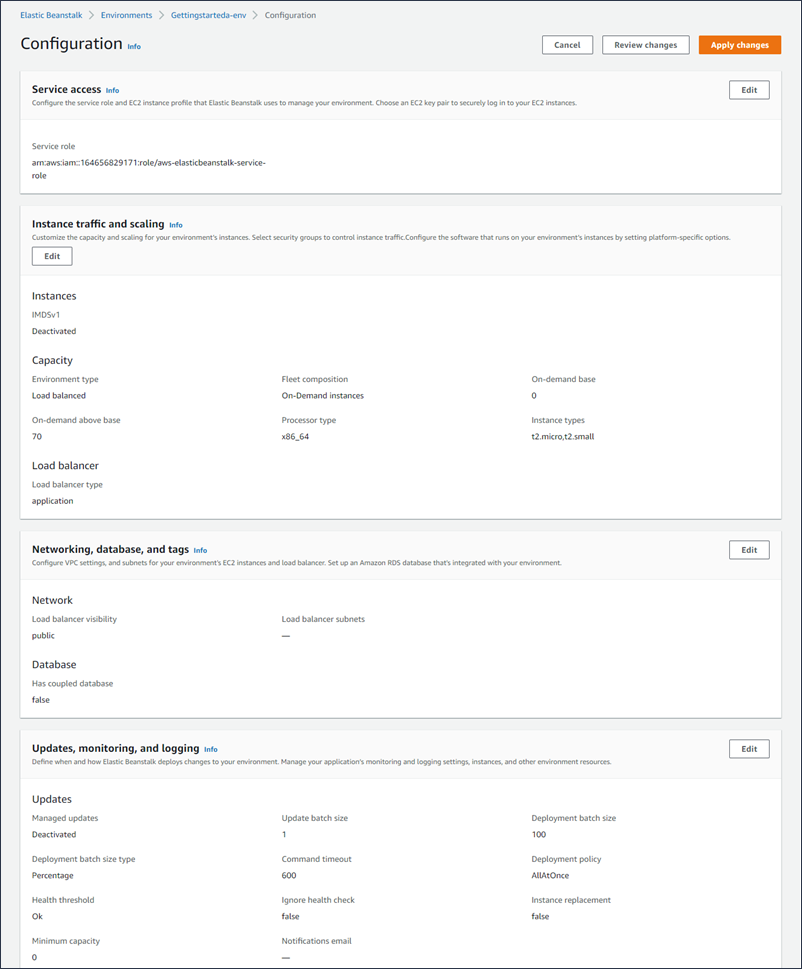Edit Networking, database, and tags section
Image resolution: width=802 pixels, height=969 pixels.
[x=749, y=549]
